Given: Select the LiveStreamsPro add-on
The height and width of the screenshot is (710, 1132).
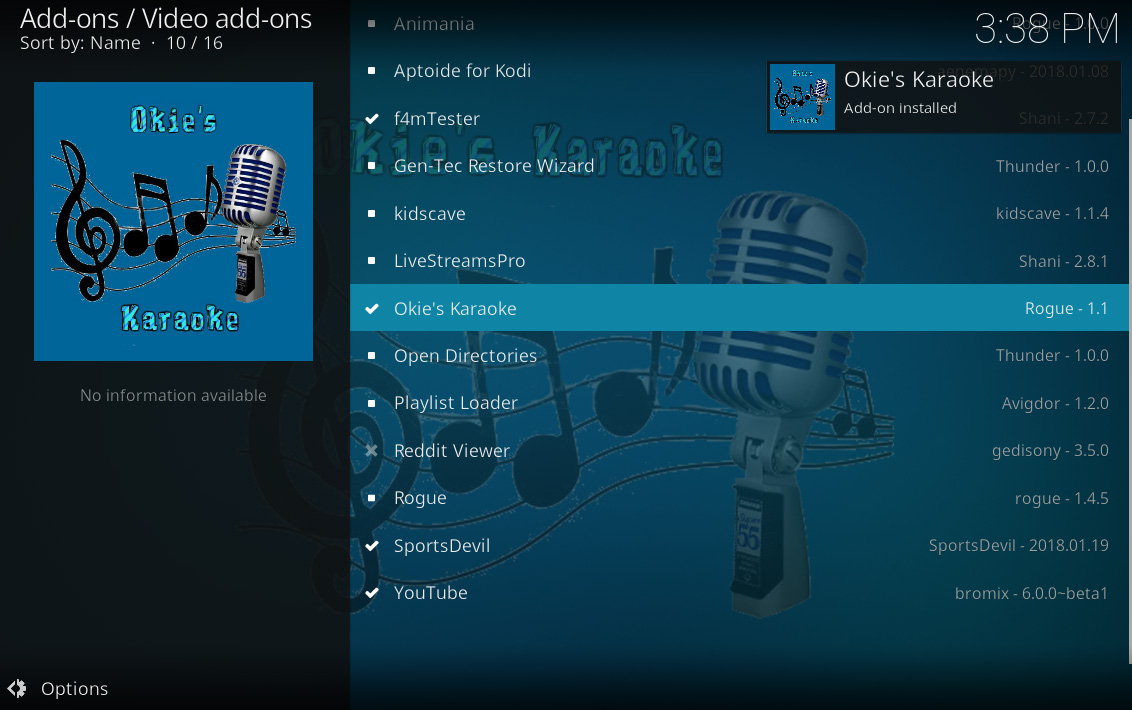Looking at the screenshot, I should pos(460,261).
